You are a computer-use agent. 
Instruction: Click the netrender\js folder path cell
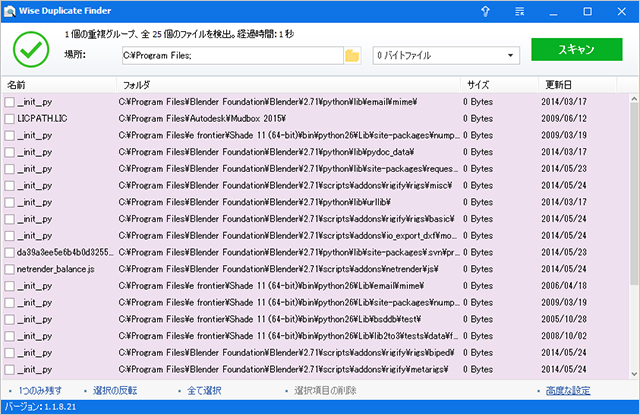tap(278, 269)
